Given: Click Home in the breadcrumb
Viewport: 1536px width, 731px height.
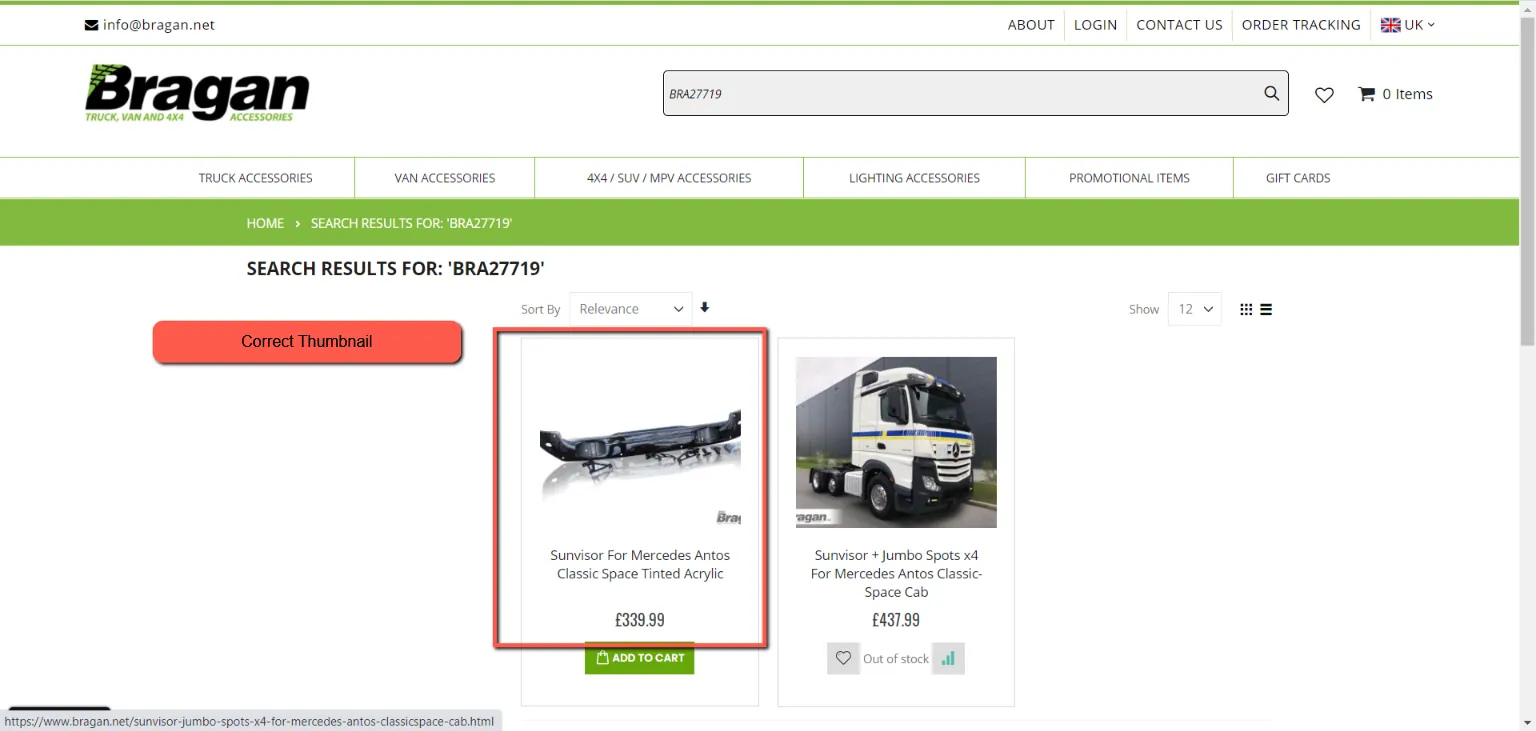Looking at the screenshot, I should pos(265,223).
